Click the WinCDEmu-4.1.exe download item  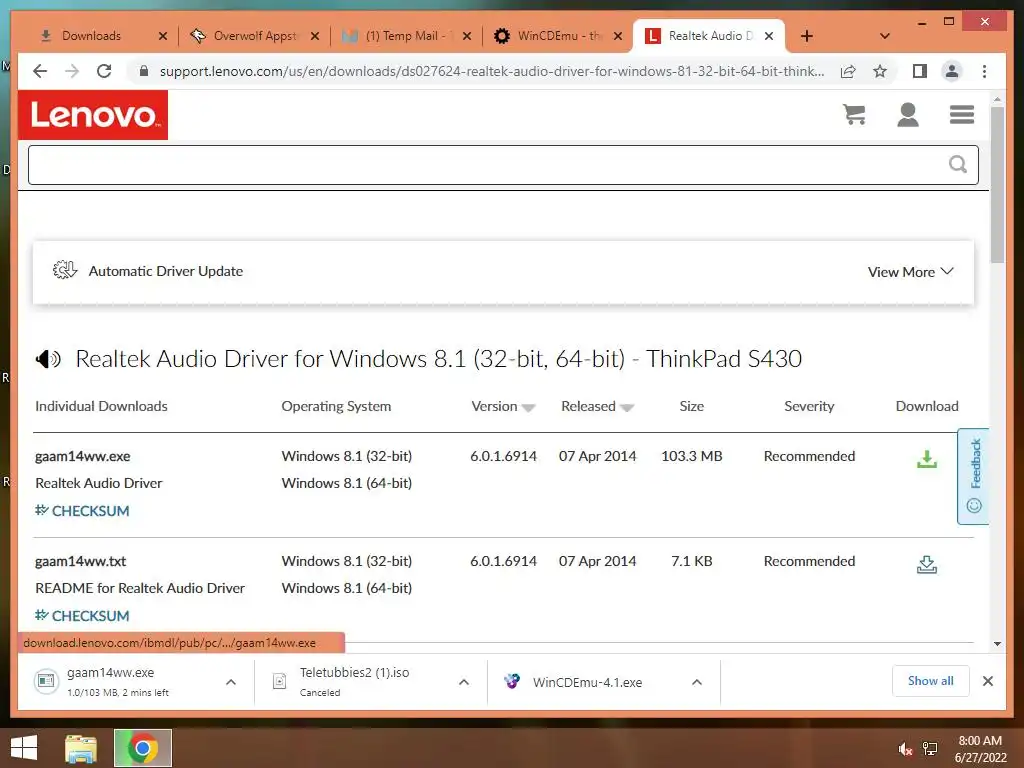click(587, 682)
